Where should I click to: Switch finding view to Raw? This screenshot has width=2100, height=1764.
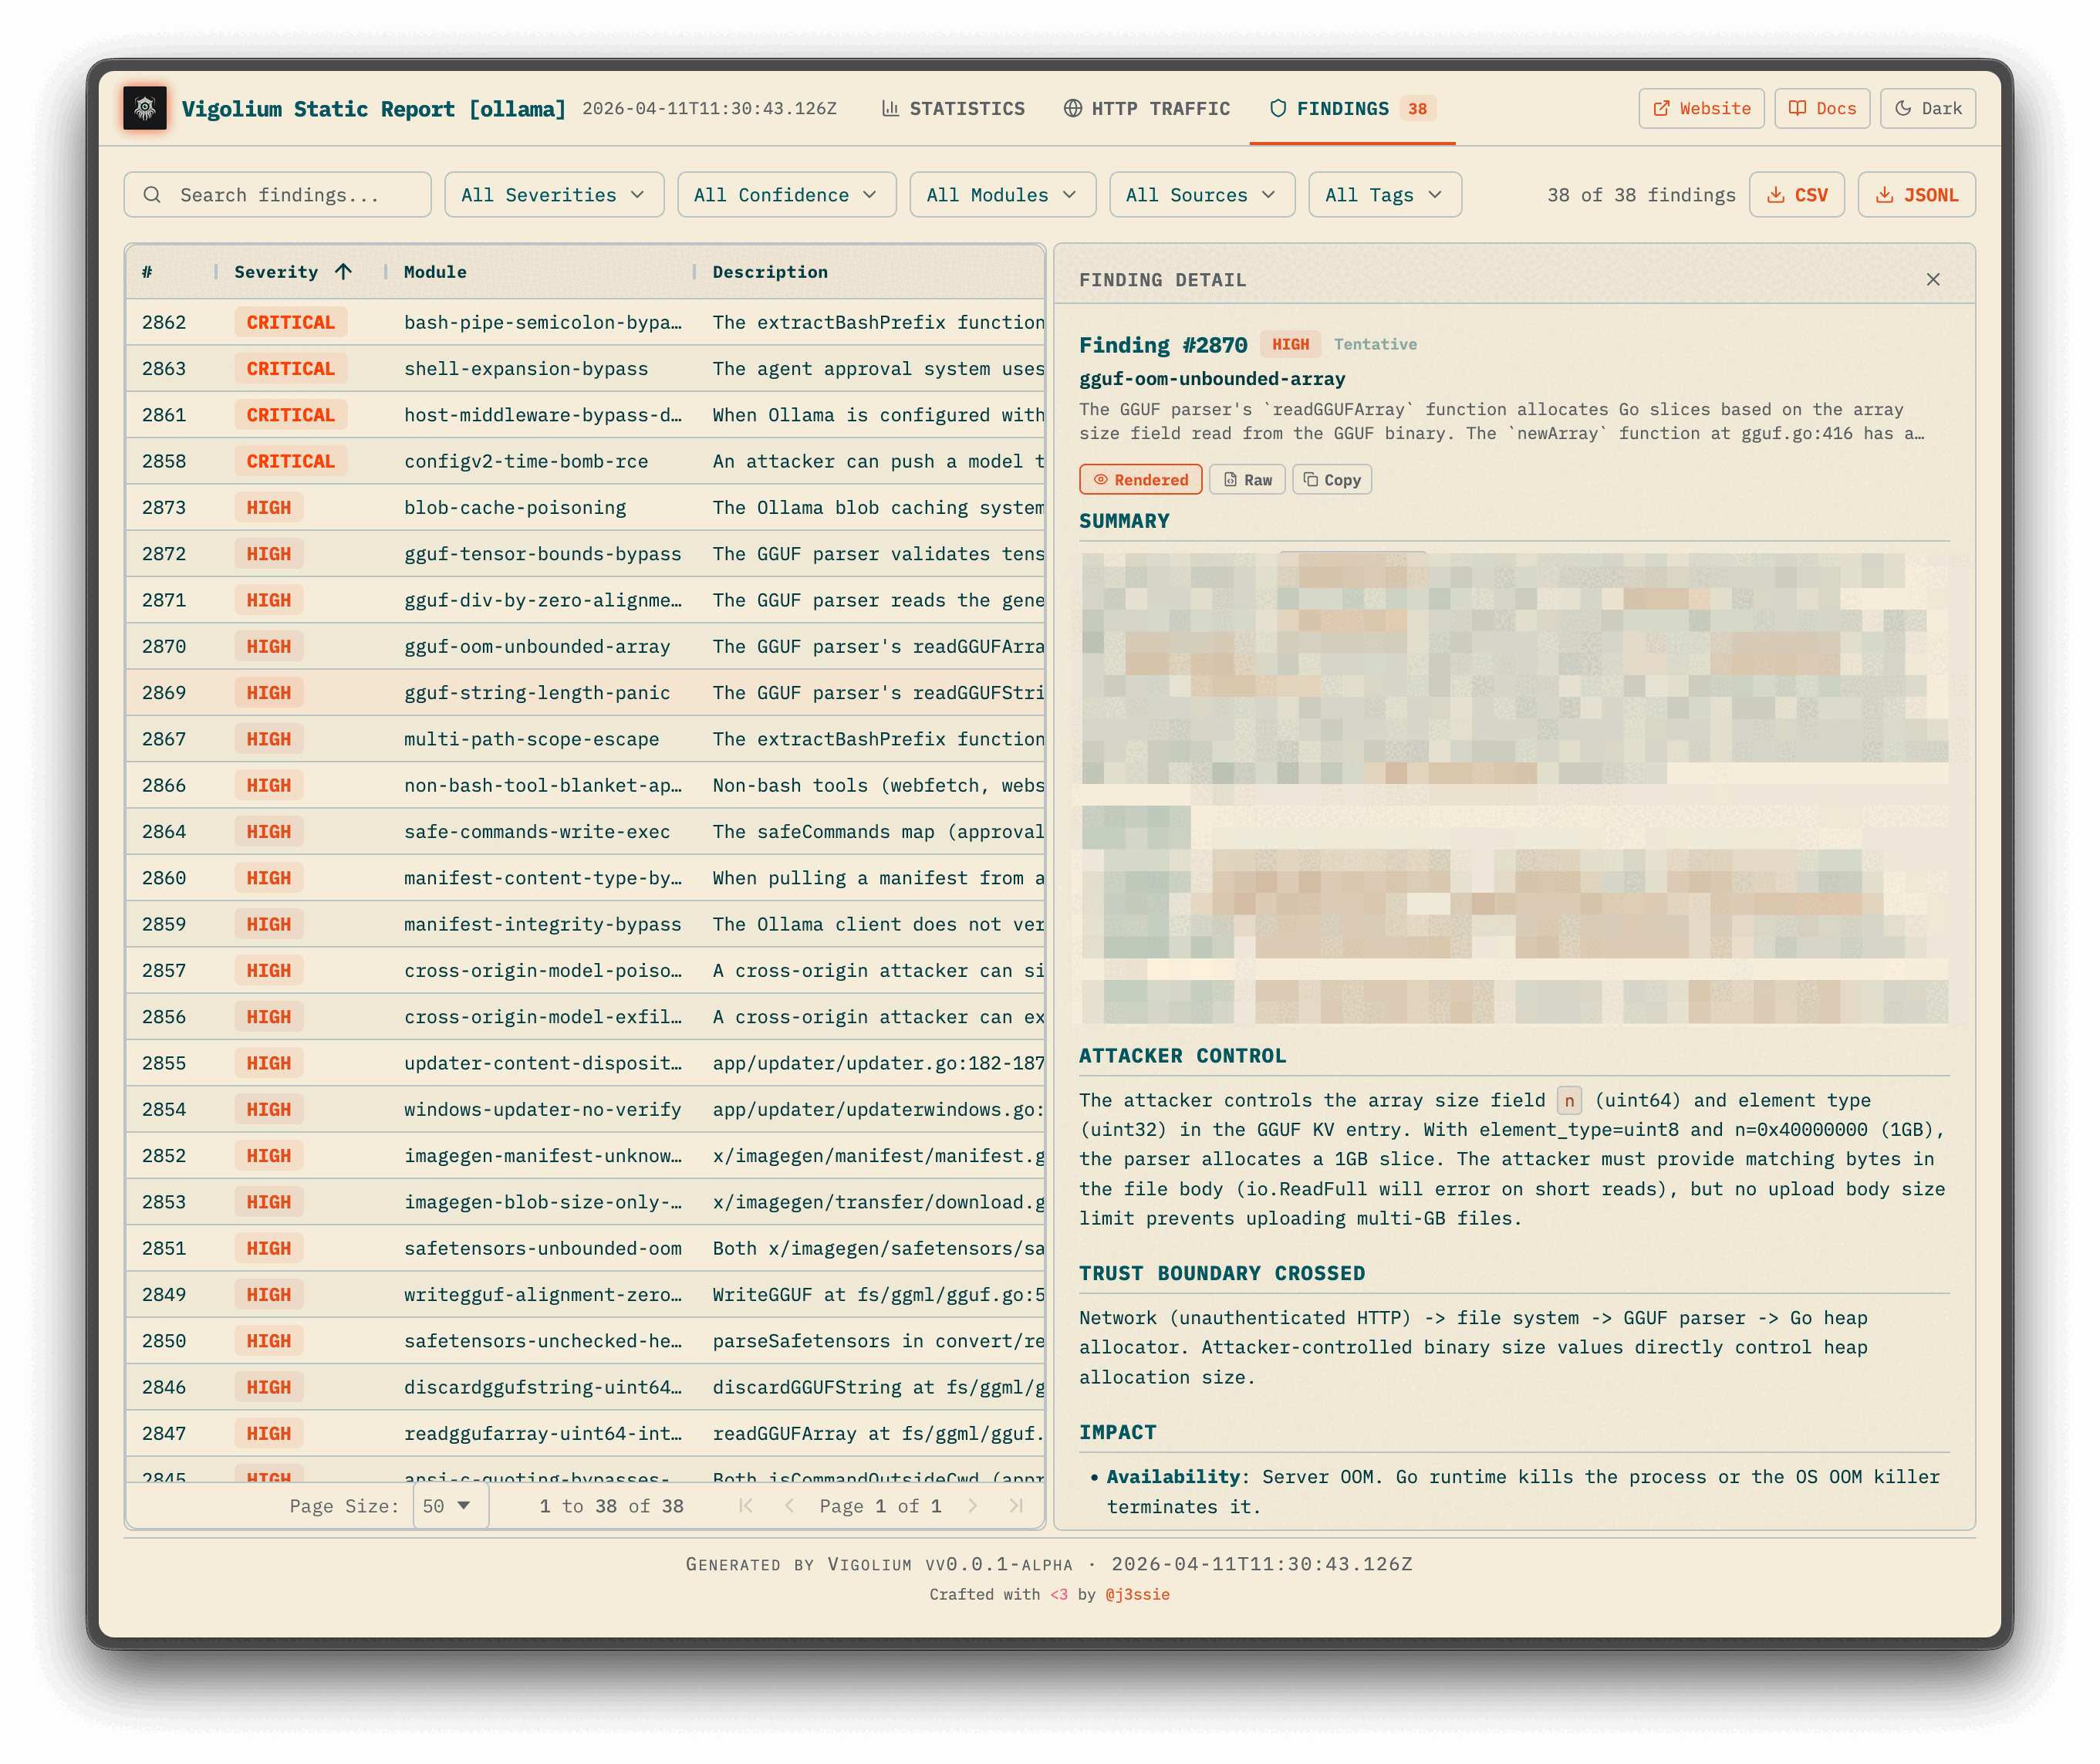1247,479
